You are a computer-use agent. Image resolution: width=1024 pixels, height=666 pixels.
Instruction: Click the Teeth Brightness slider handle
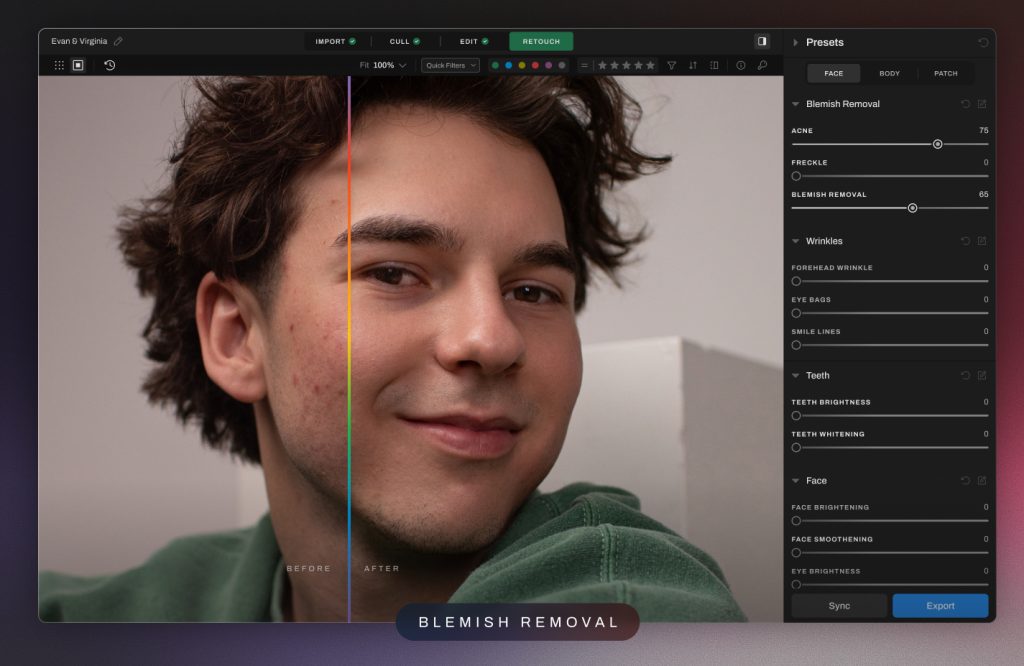pyautogui.click(x=796, y=416)
